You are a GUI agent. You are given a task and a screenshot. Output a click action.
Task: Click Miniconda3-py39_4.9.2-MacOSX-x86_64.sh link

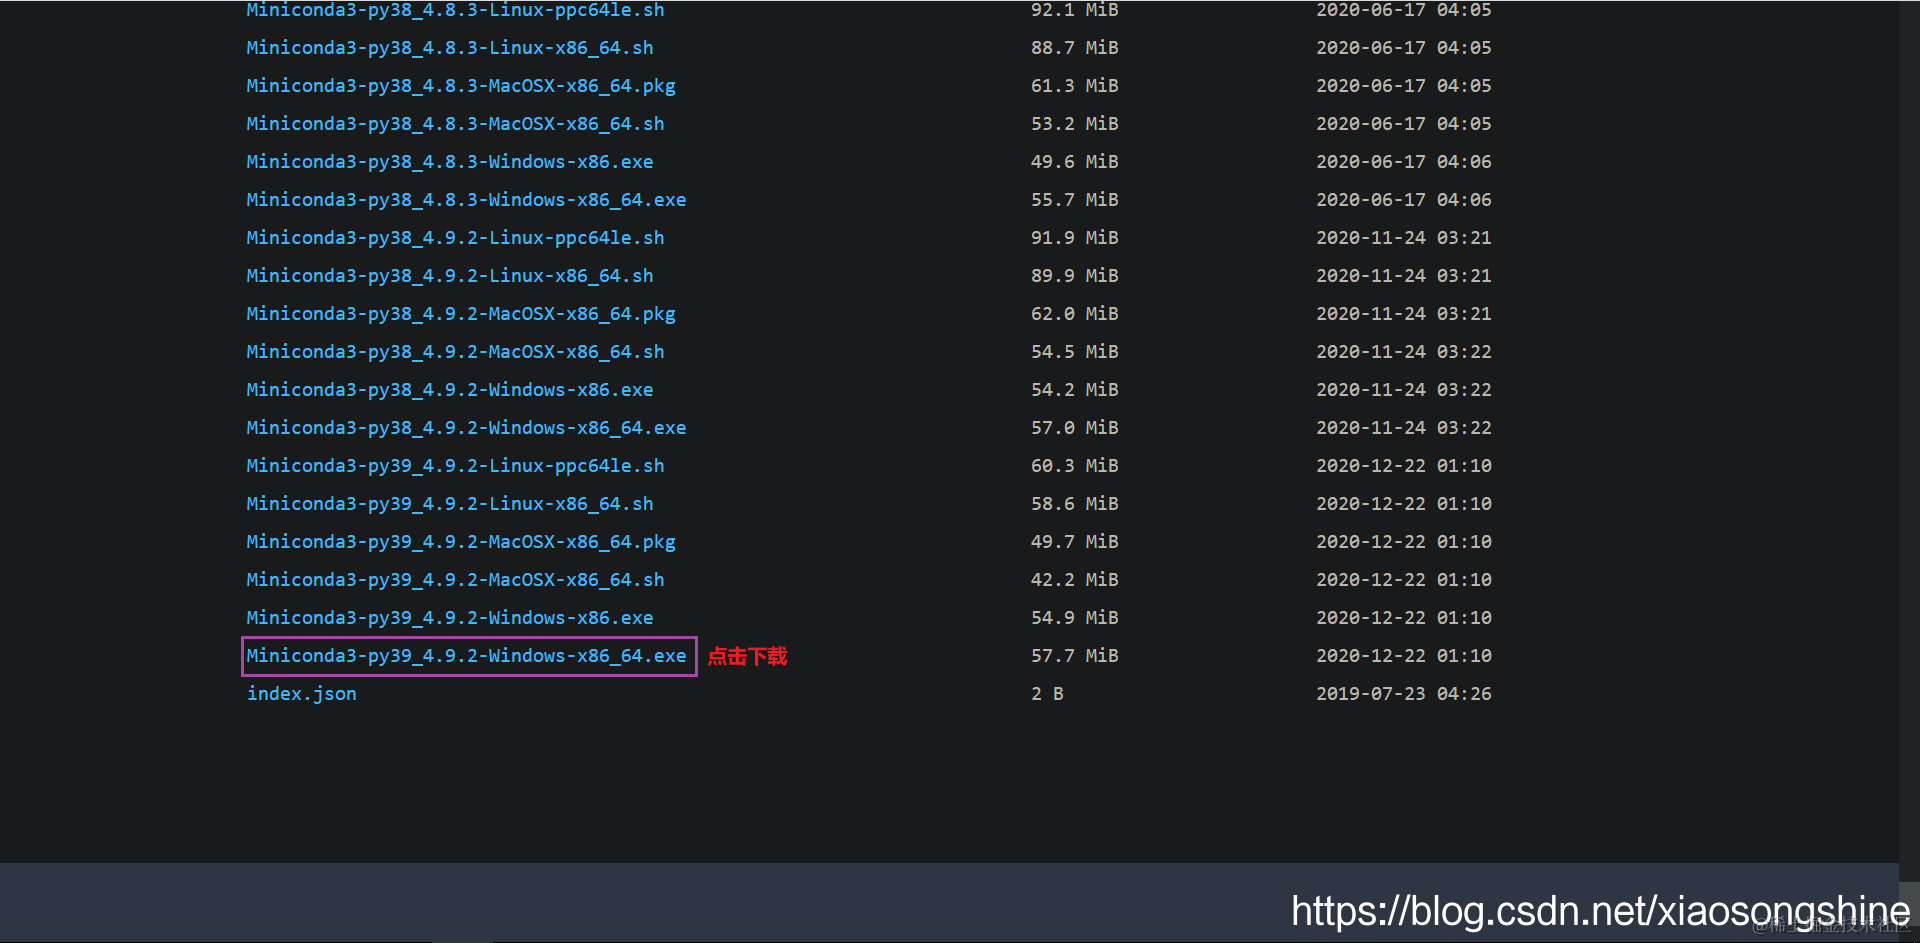coord(455,580)
